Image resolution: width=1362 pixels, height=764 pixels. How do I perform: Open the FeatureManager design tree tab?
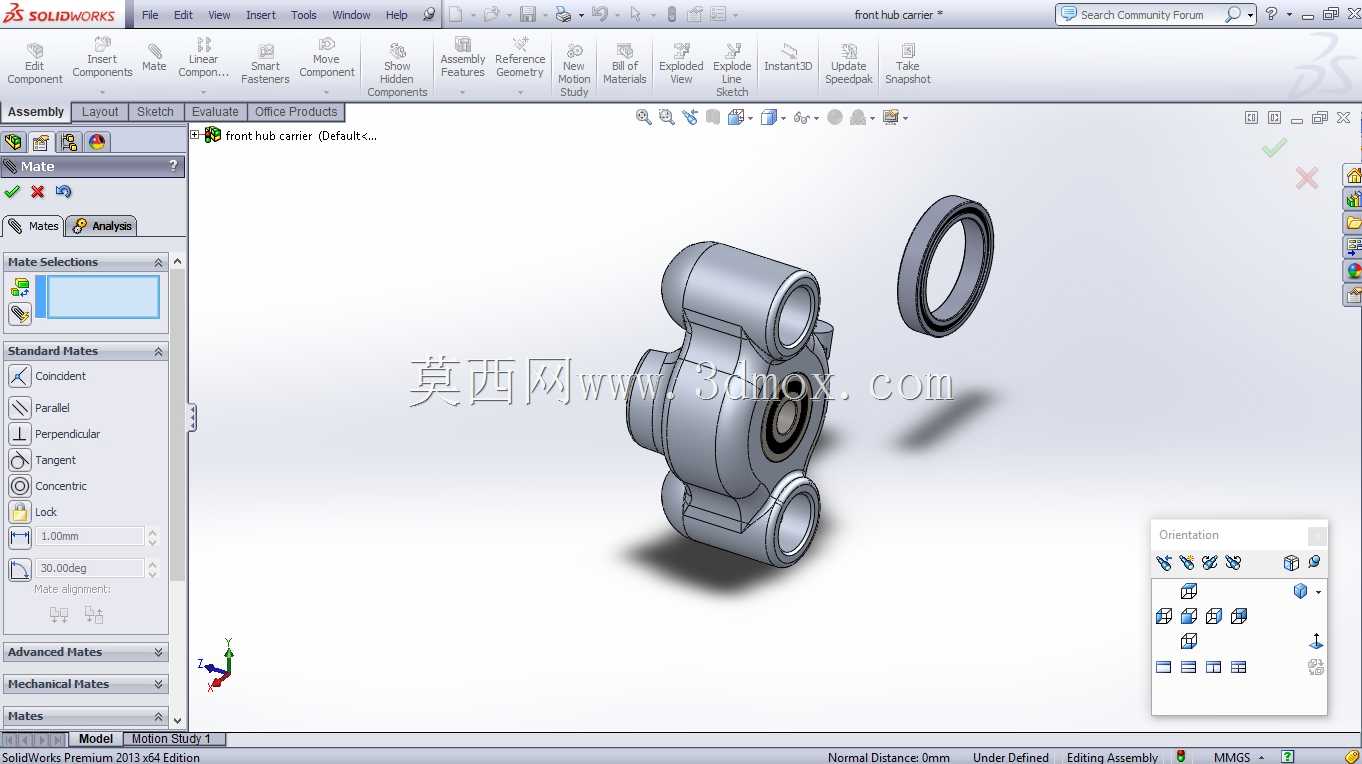coord(14,142)
